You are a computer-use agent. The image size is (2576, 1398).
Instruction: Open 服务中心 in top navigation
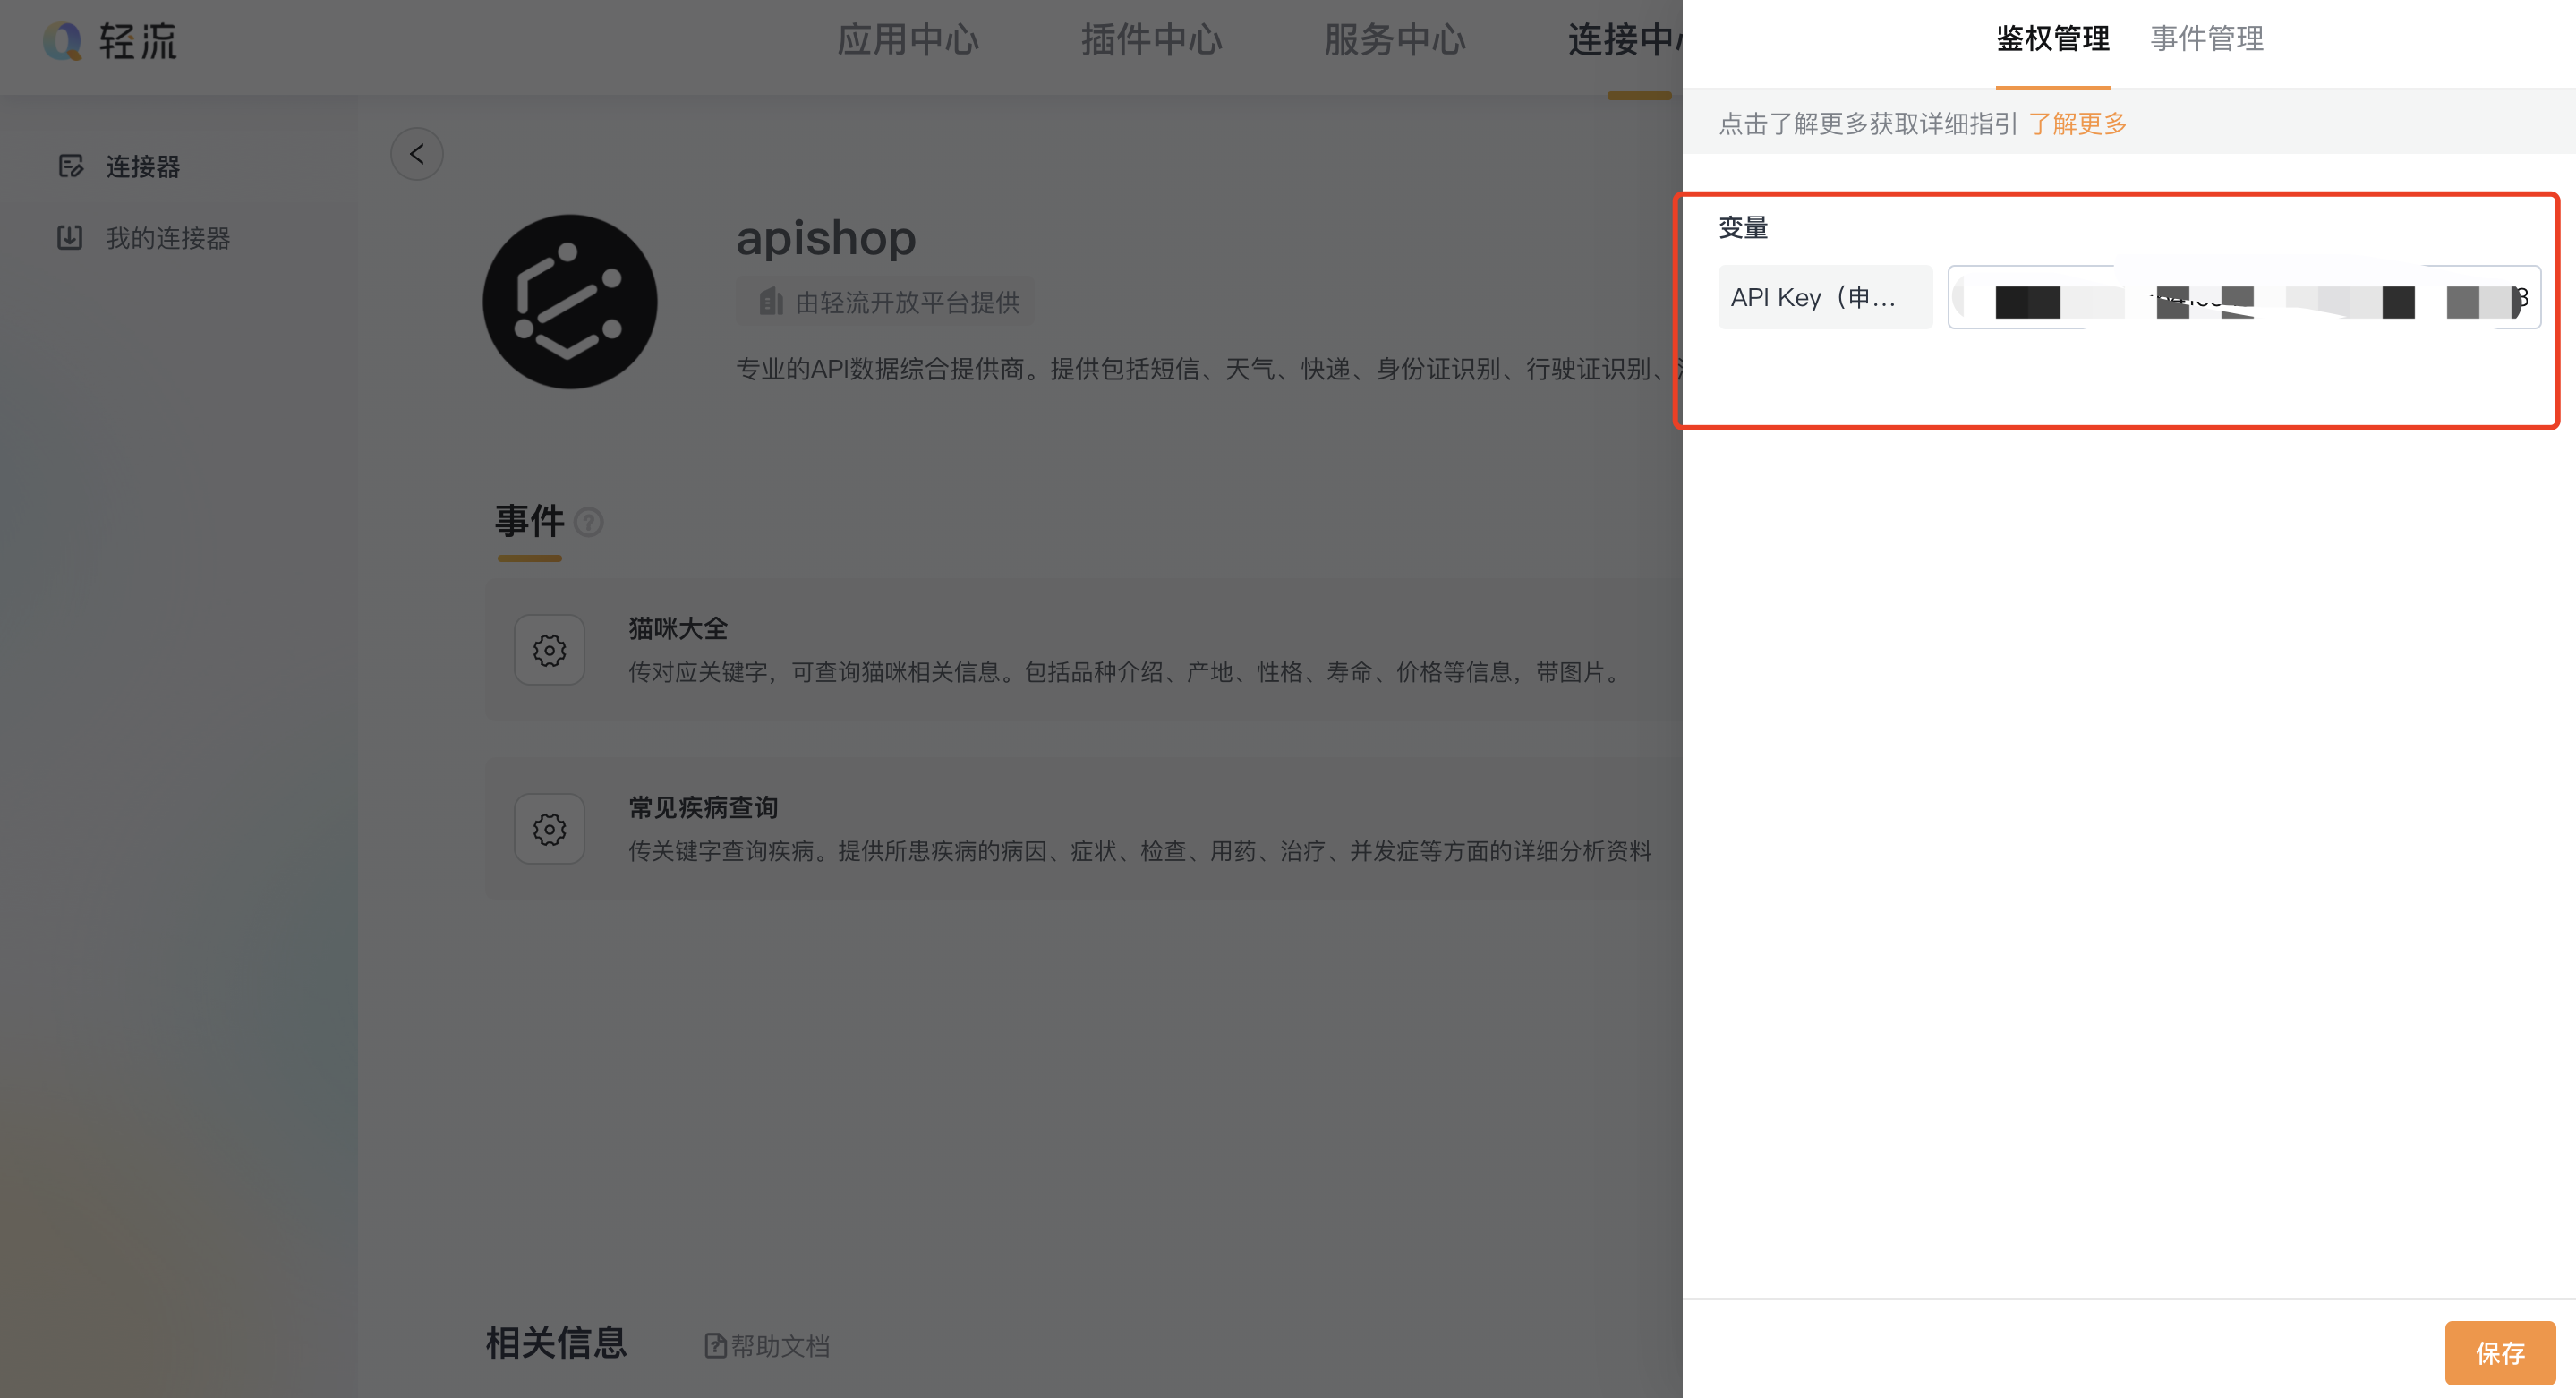point(1395,40)
